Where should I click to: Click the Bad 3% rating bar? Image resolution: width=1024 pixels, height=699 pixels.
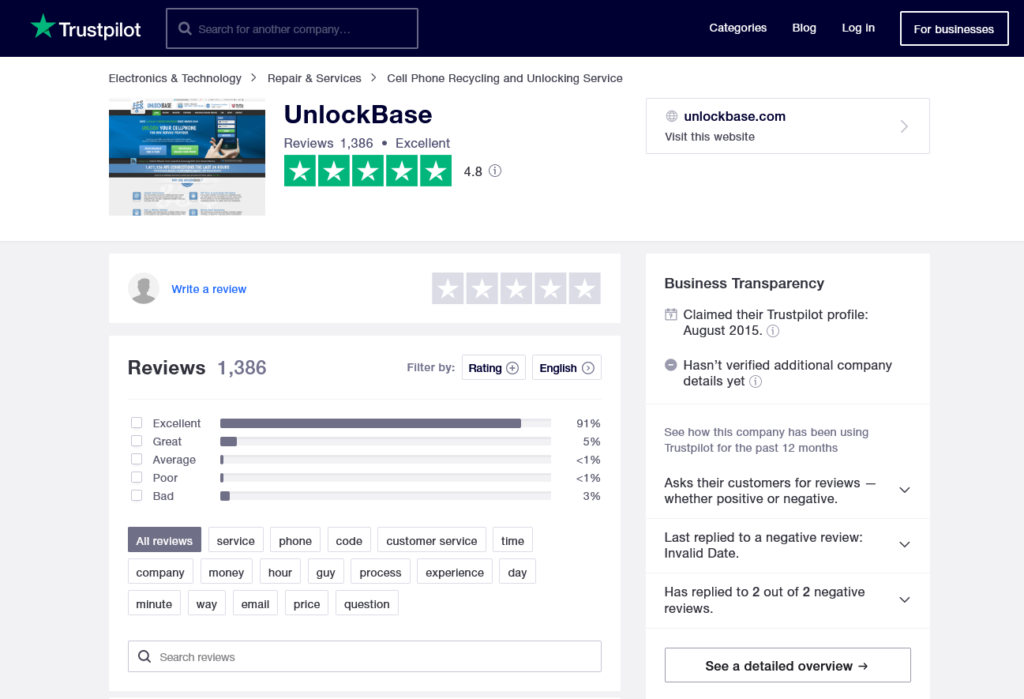click(x=385, y=496)
